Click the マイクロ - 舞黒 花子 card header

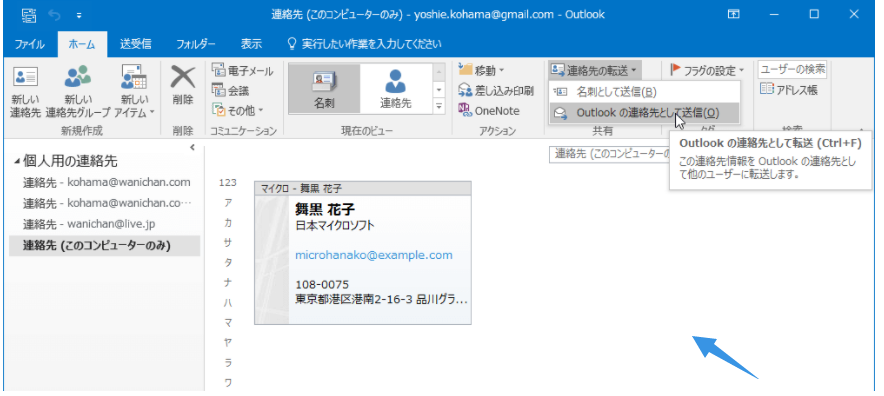(x=363, y=188)
